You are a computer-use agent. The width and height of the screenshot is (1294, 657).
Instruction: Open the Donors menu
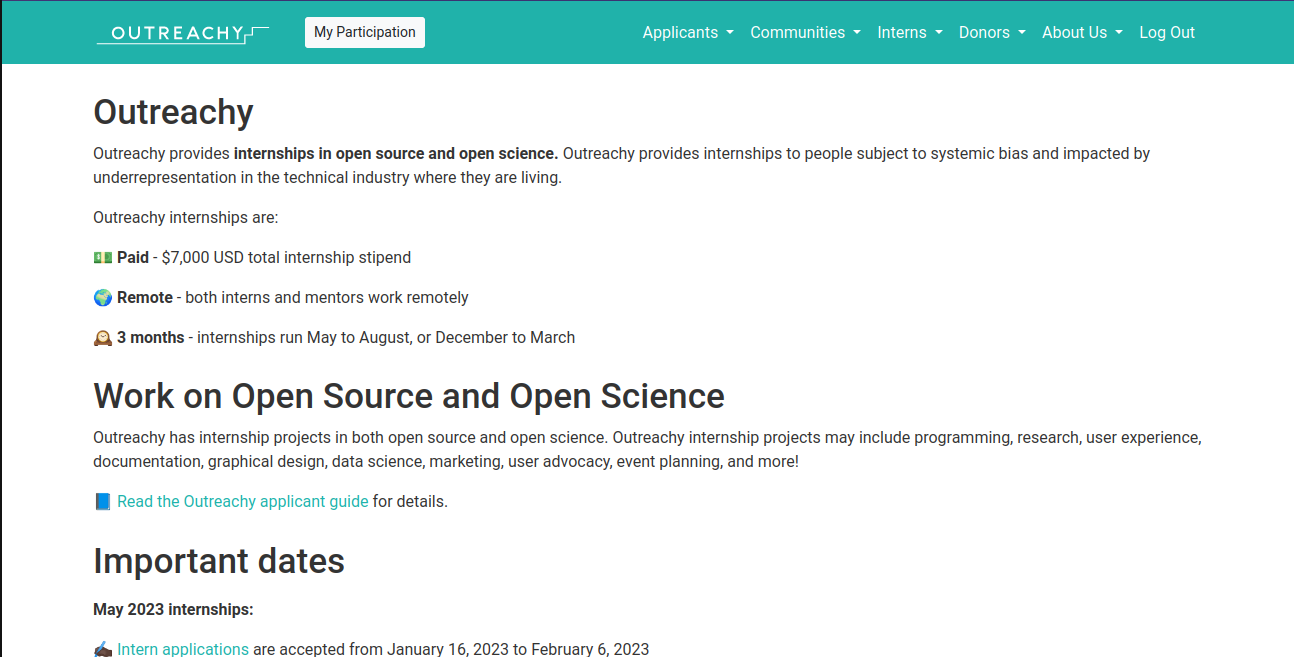pos(991,32)
